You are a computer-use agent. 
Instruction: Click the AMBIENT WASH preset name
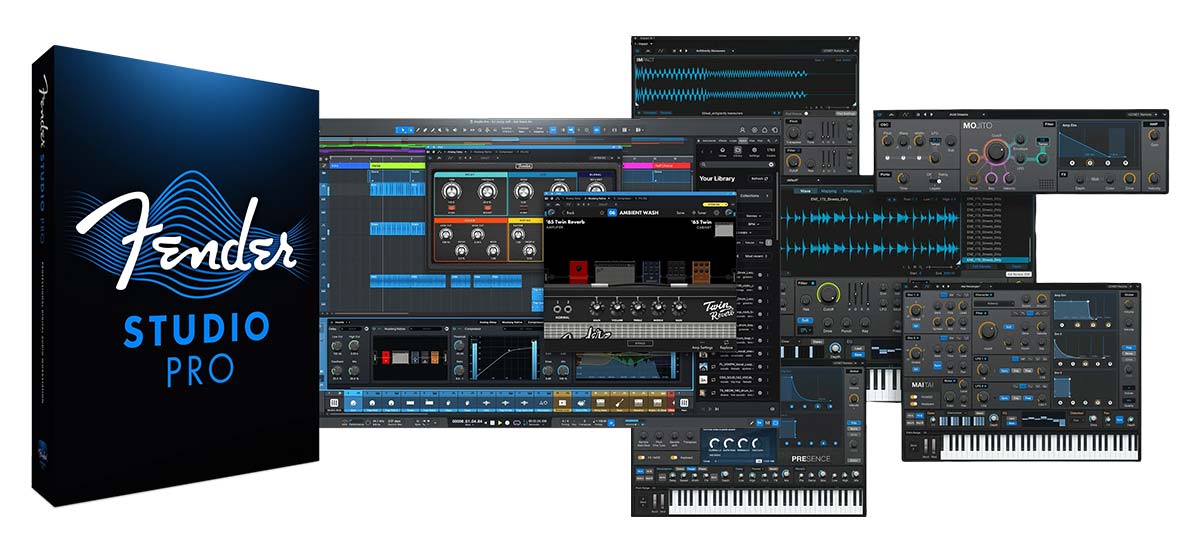(639, 213)
